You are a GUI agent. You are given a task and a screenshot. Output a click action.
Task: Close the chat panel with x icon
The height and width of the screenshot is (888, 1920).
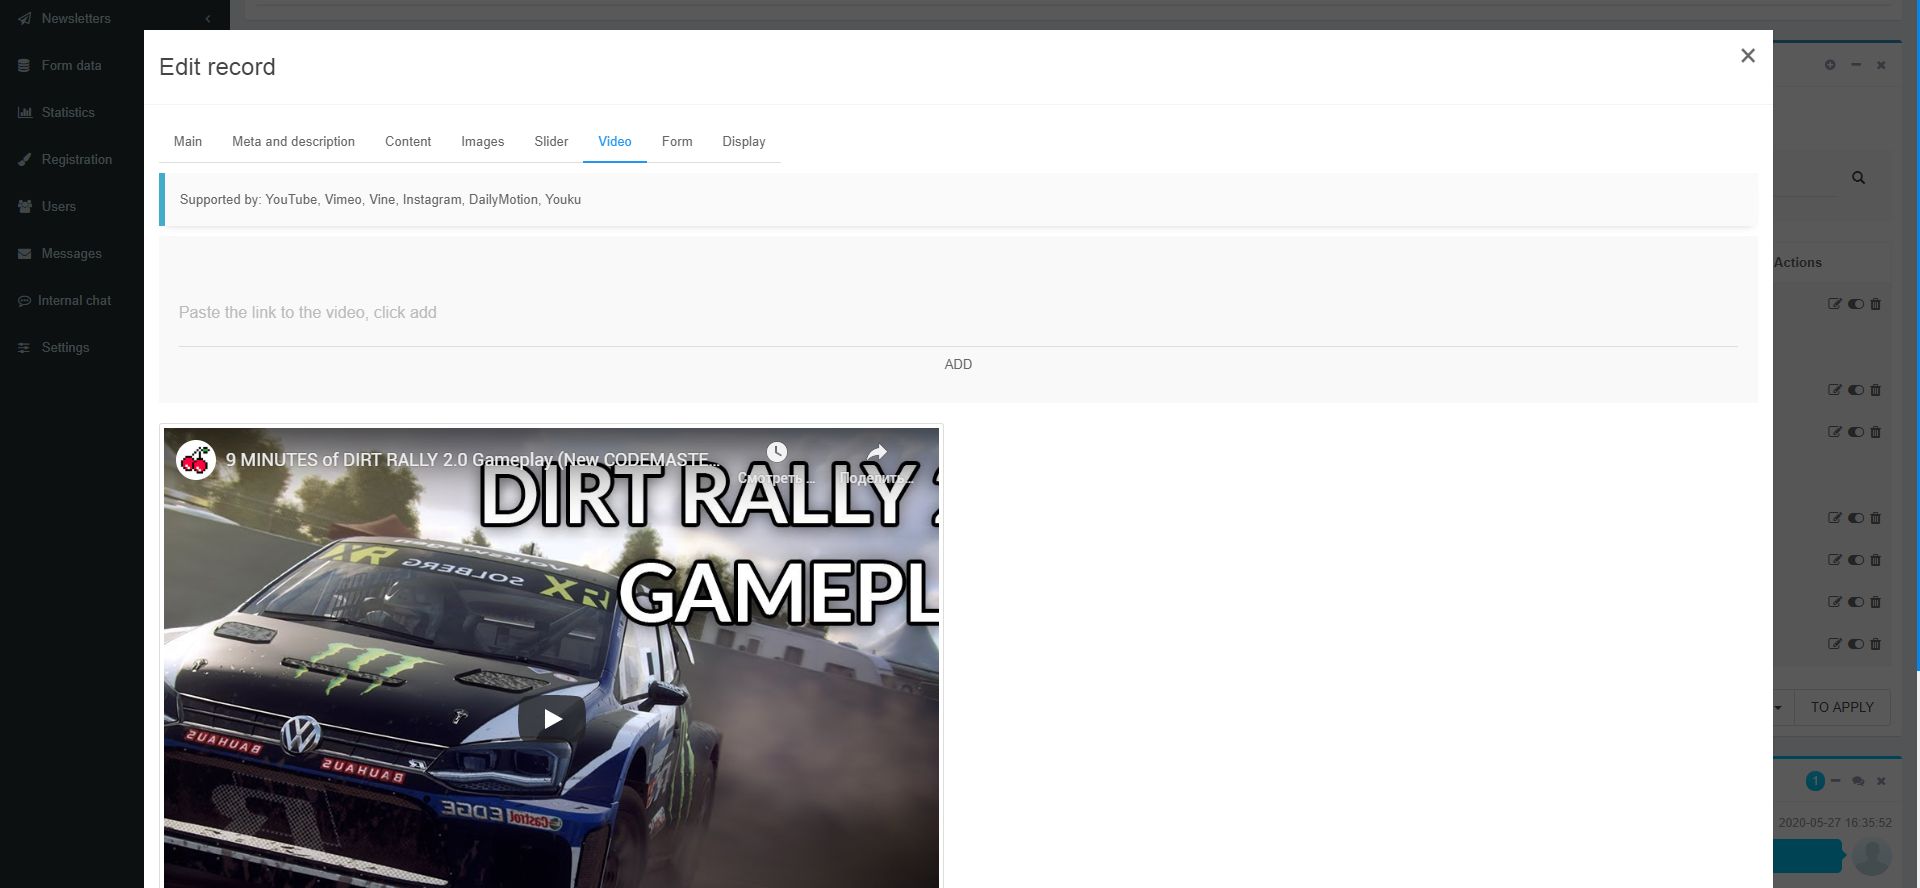[x=1881, y=782]
